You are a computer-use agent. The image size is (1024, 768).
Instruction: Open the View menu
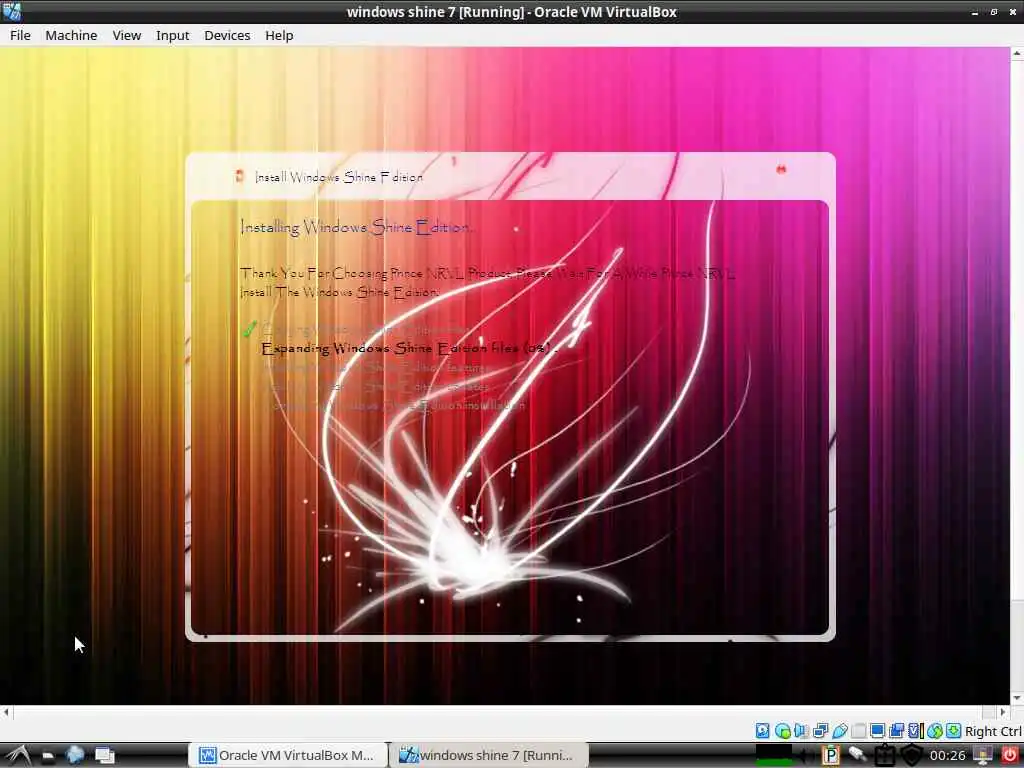pyautogui.click(x=127, y=35)
